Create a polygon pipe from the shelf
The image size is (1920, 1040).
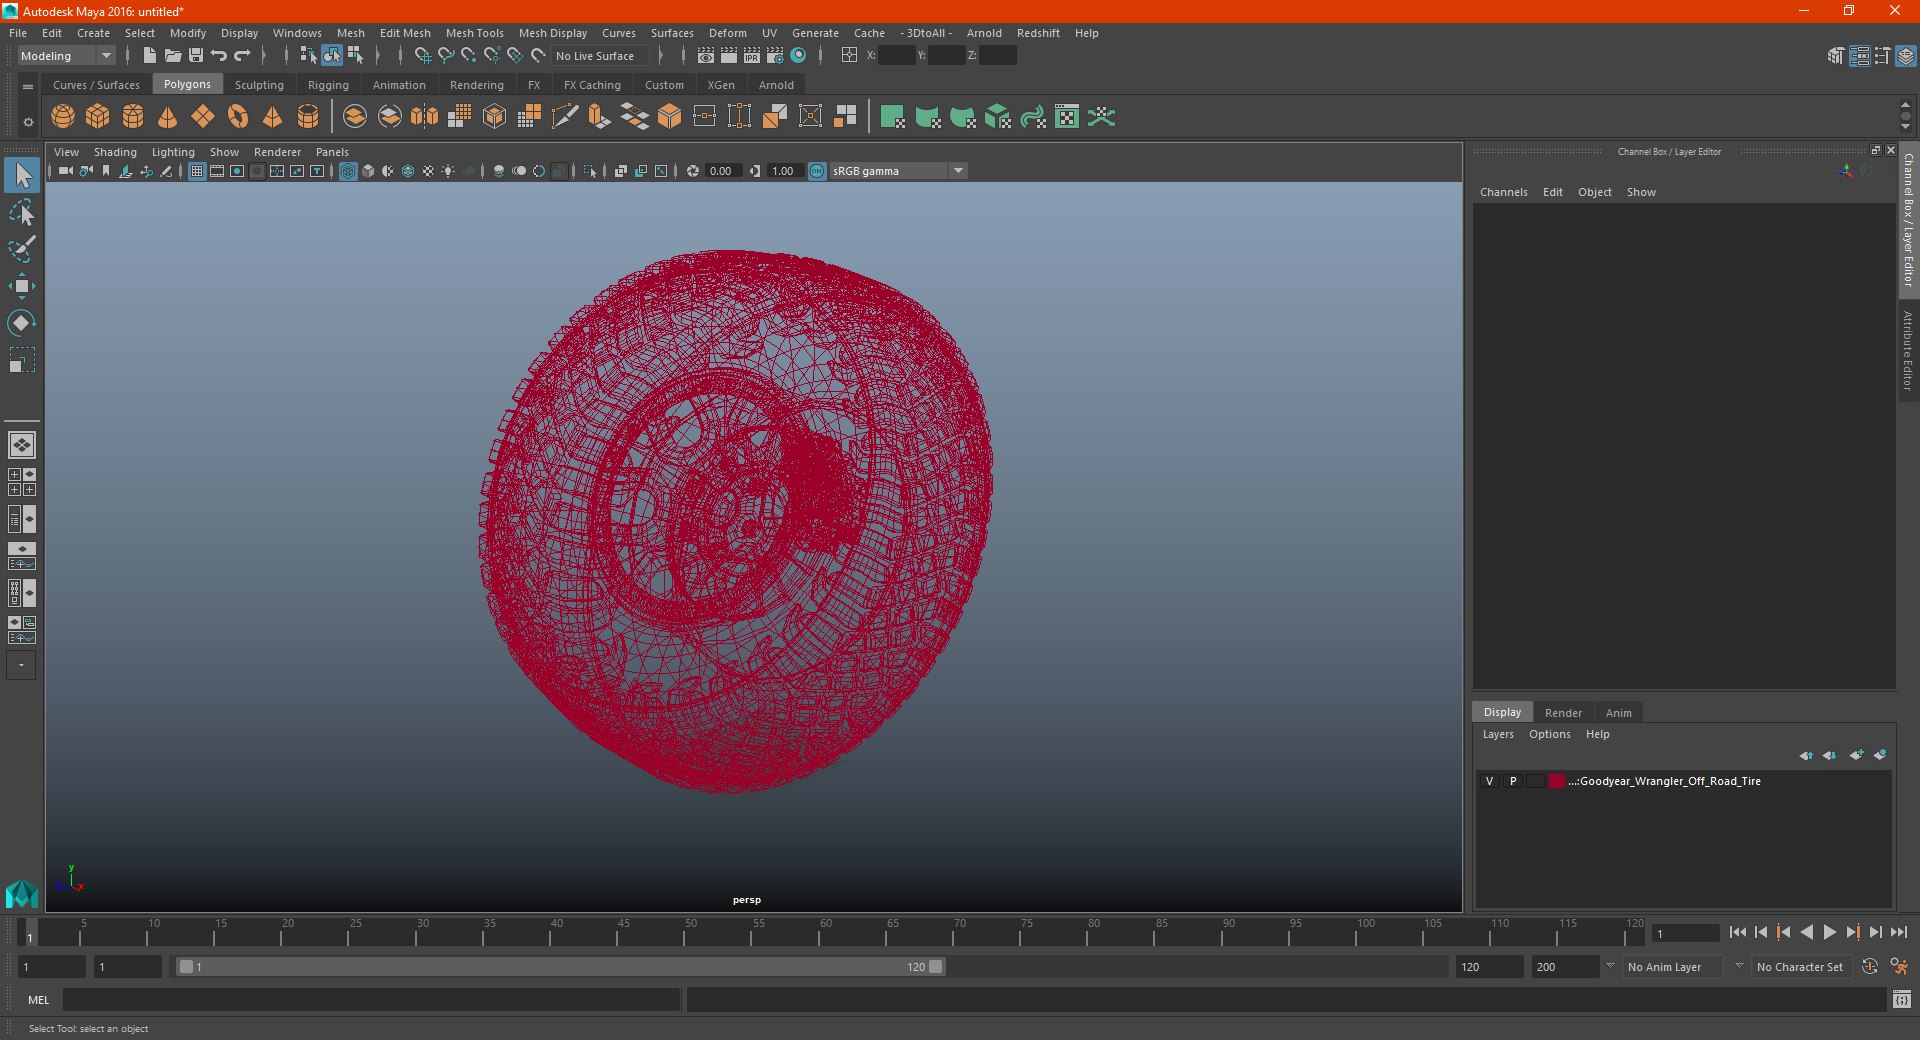[308, 117]
